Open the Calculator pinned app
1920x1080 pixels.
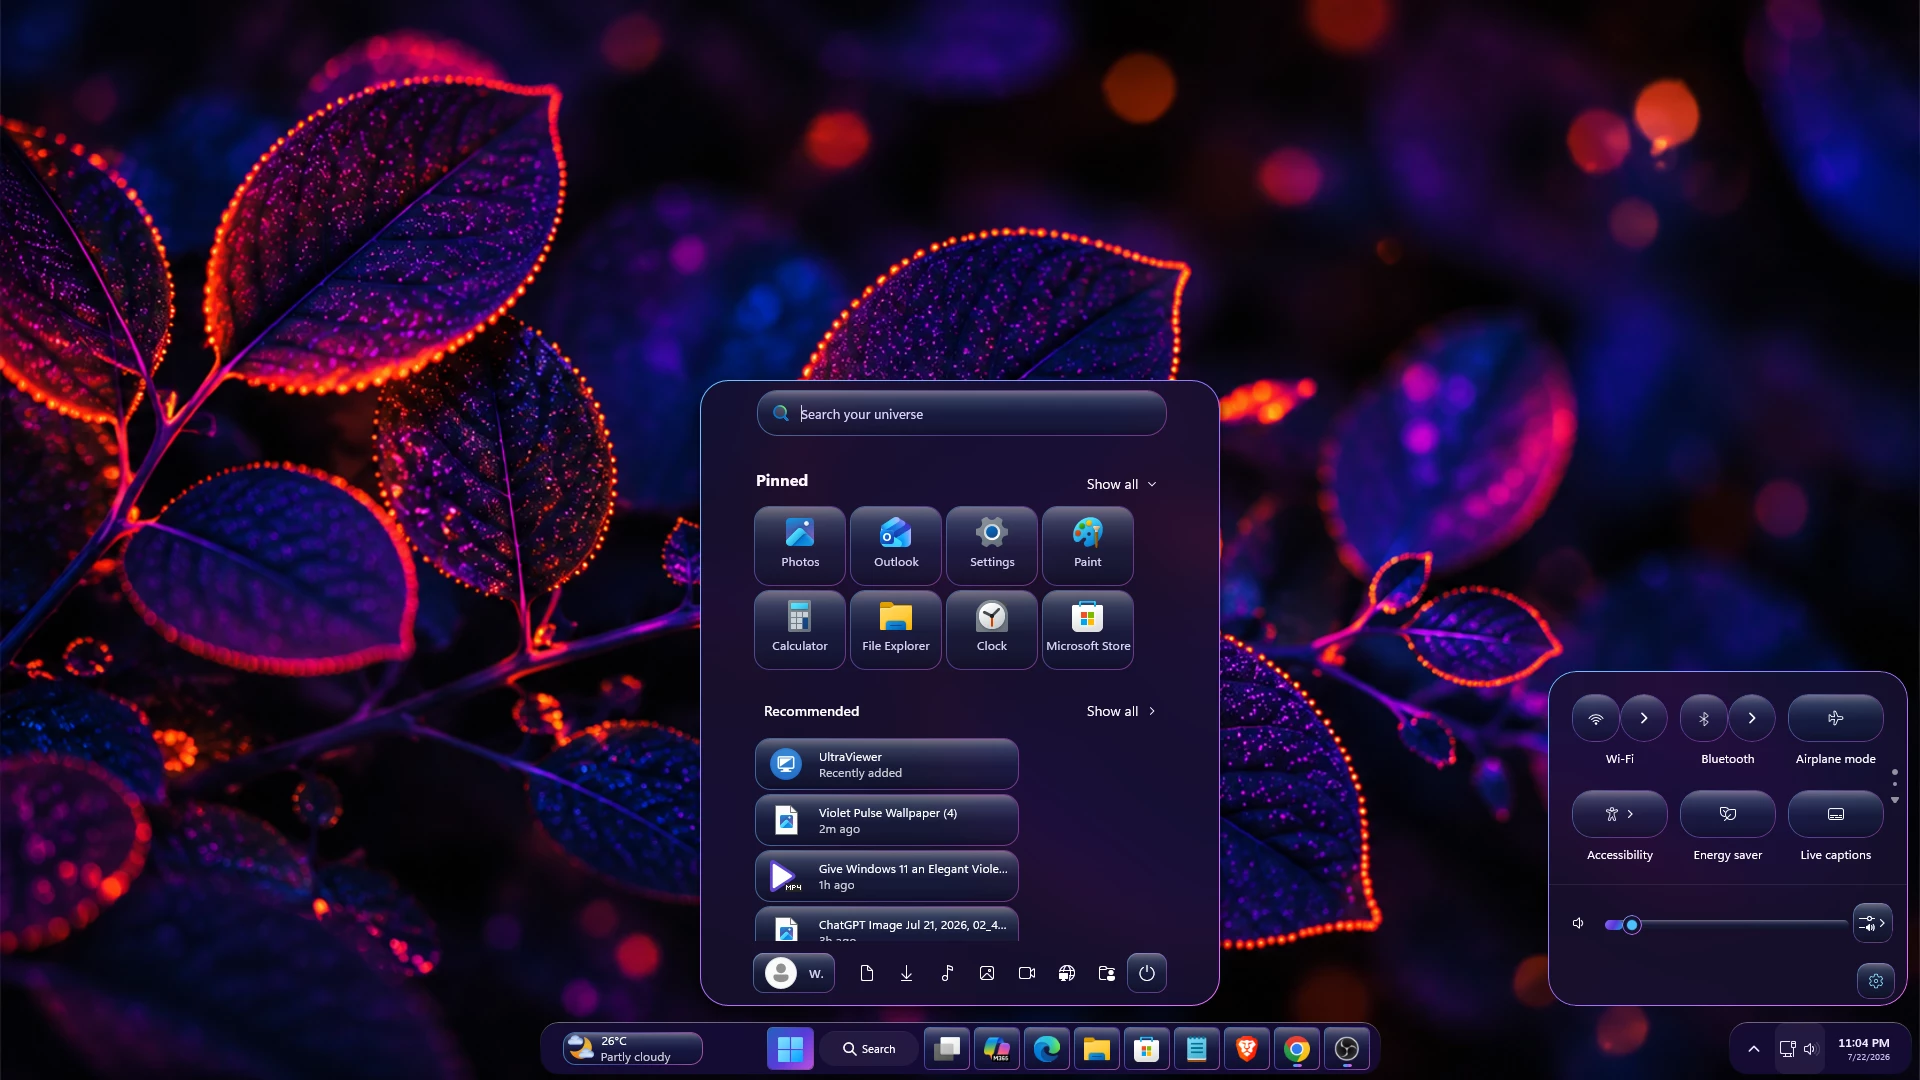[x=800, y=629]
